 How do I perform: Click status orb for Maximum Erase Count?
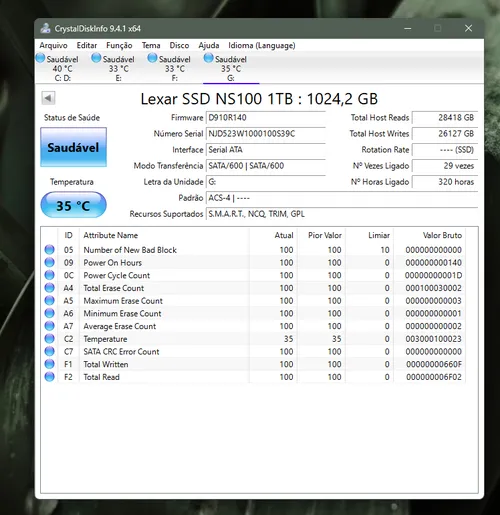coord(49,300)
